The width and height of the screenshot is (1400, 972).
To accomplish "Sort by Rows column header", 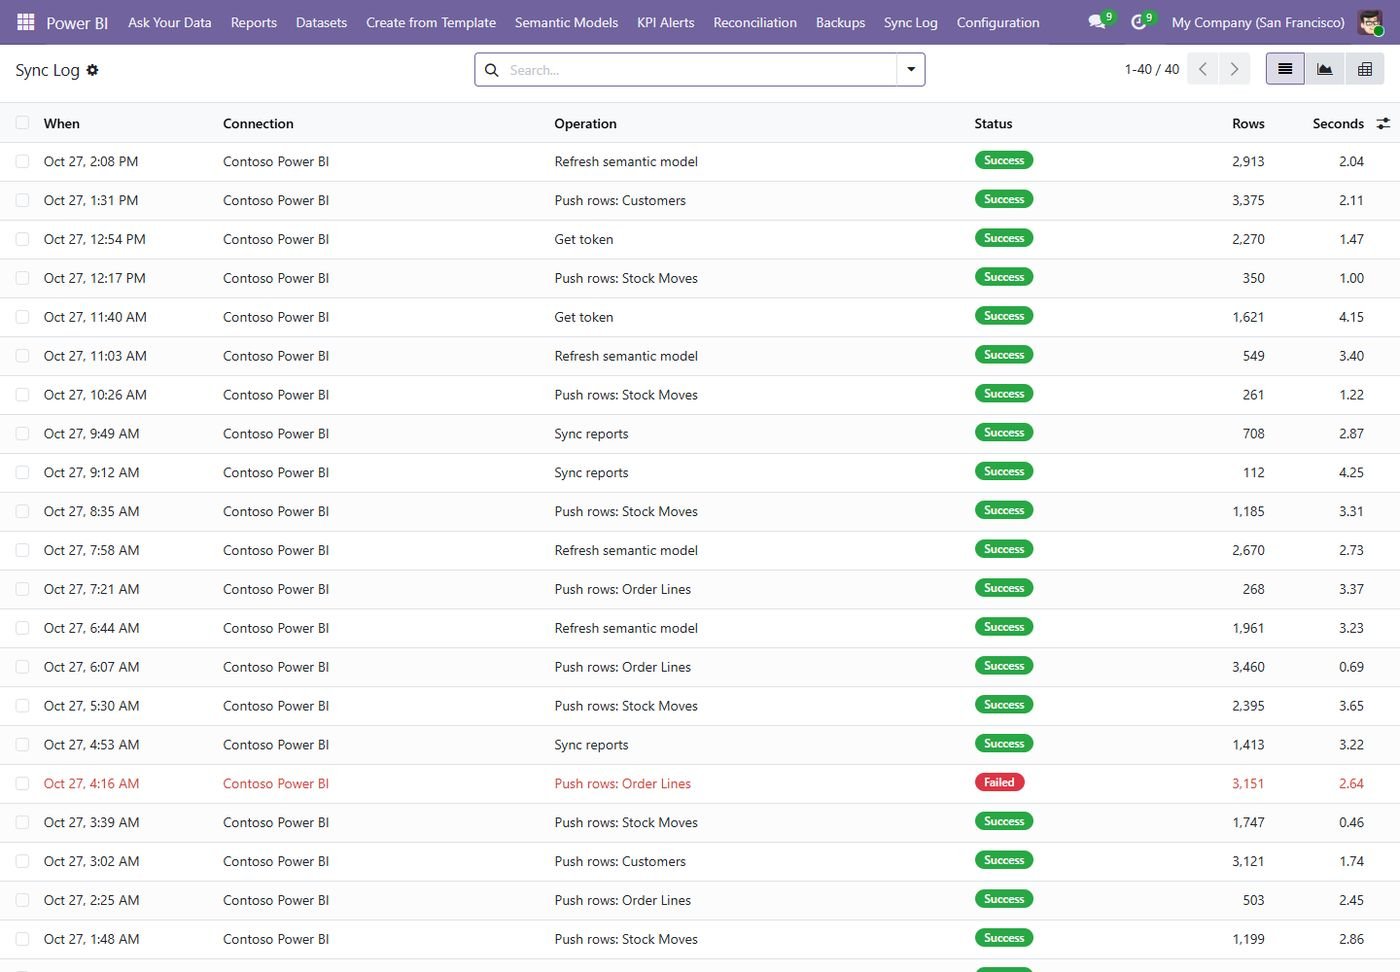I will tap(1248, 123).
